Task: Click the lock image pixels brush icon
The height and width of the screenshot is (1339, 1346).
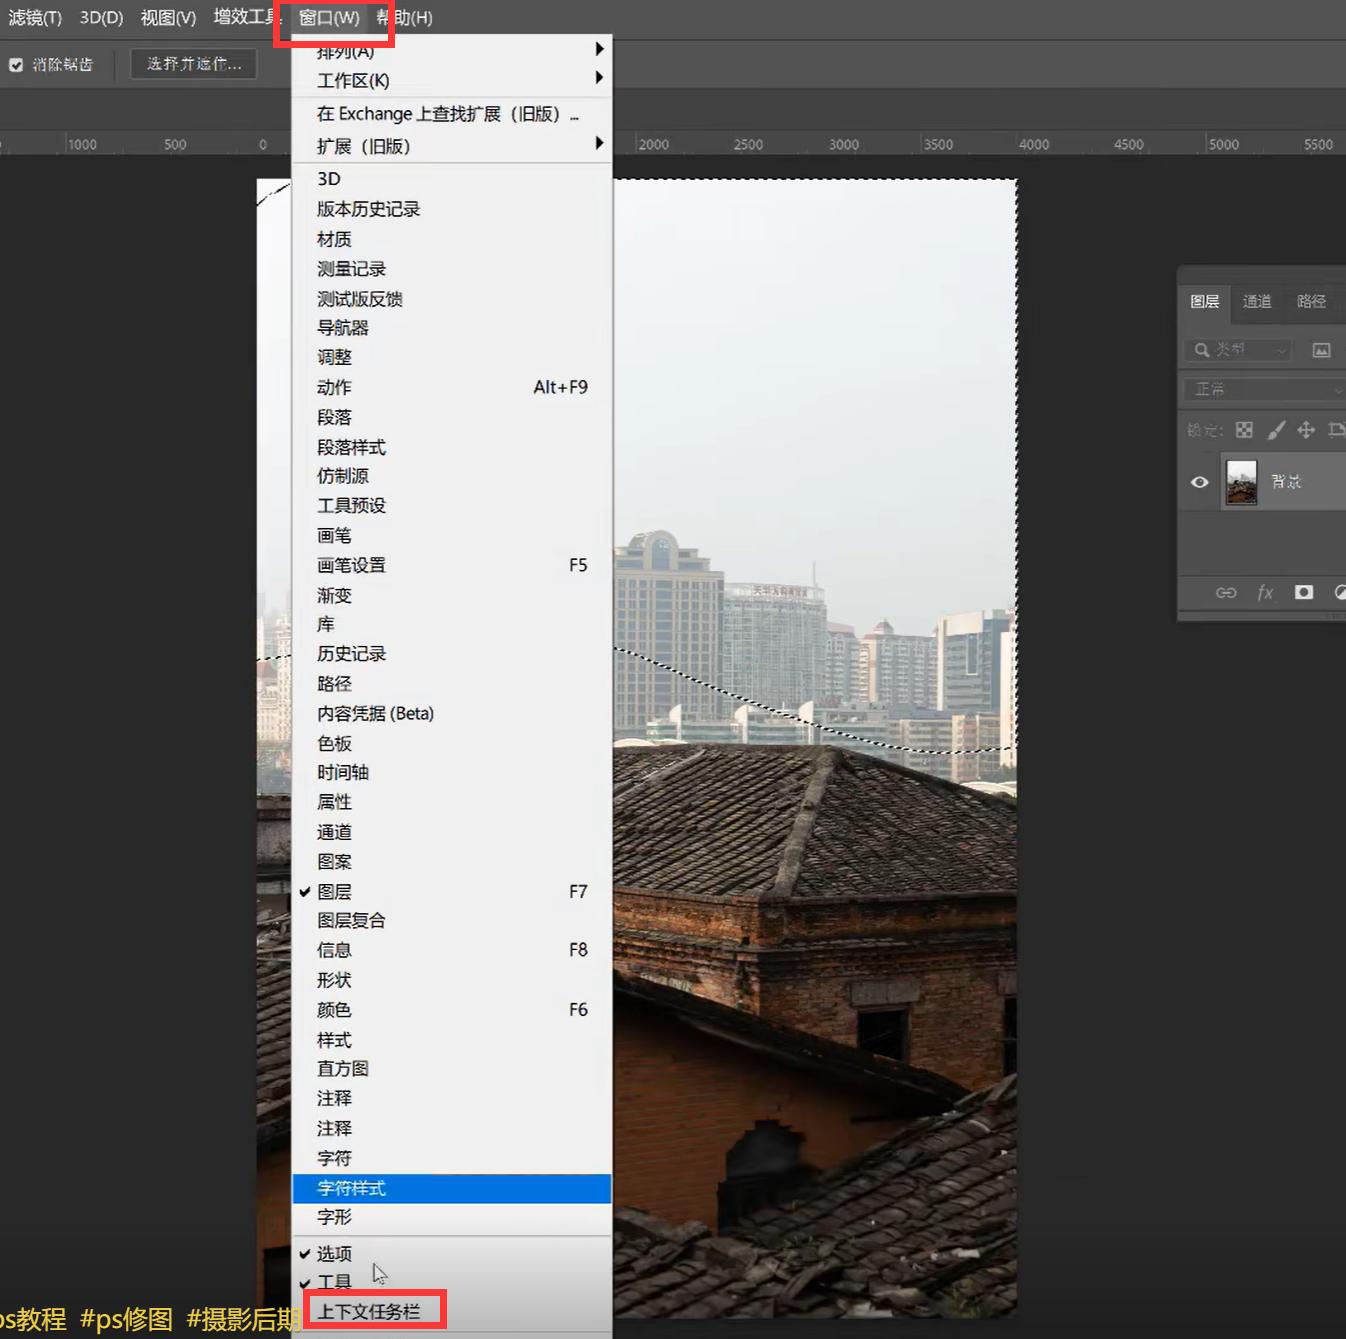Action: coord(1276,430)
